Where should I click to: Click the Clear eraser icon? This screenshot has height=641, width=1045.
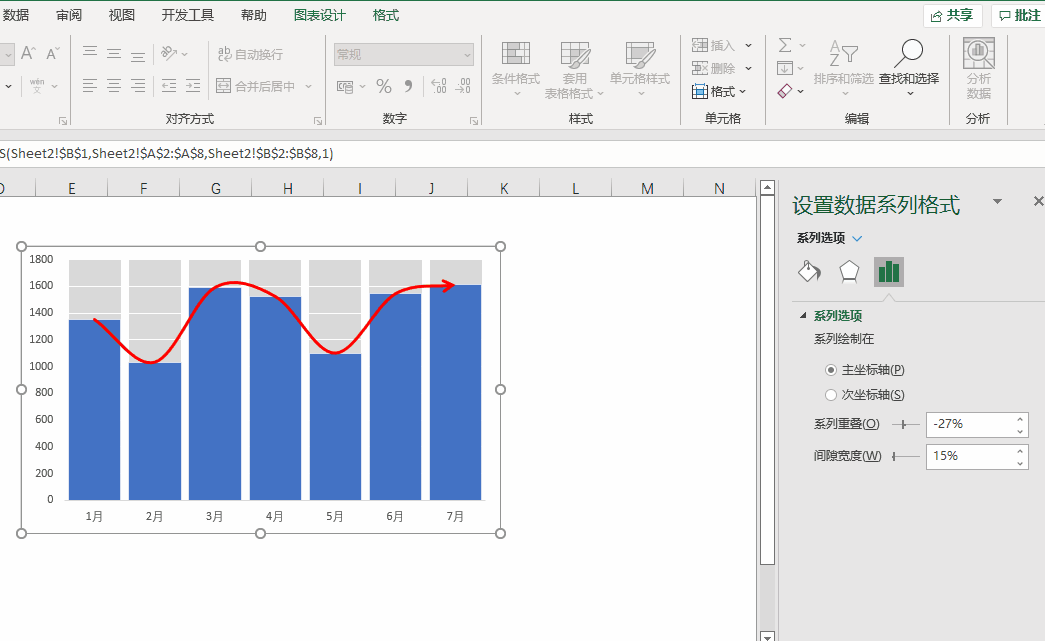pyautogui.click(x=785, y=91)
